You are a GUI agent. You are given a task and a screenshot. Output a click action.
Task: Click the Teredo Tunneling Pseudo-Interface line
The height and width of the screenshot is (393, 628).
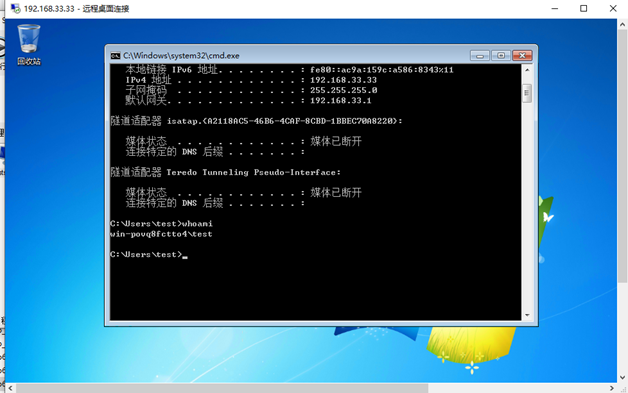tap(225, 172)
